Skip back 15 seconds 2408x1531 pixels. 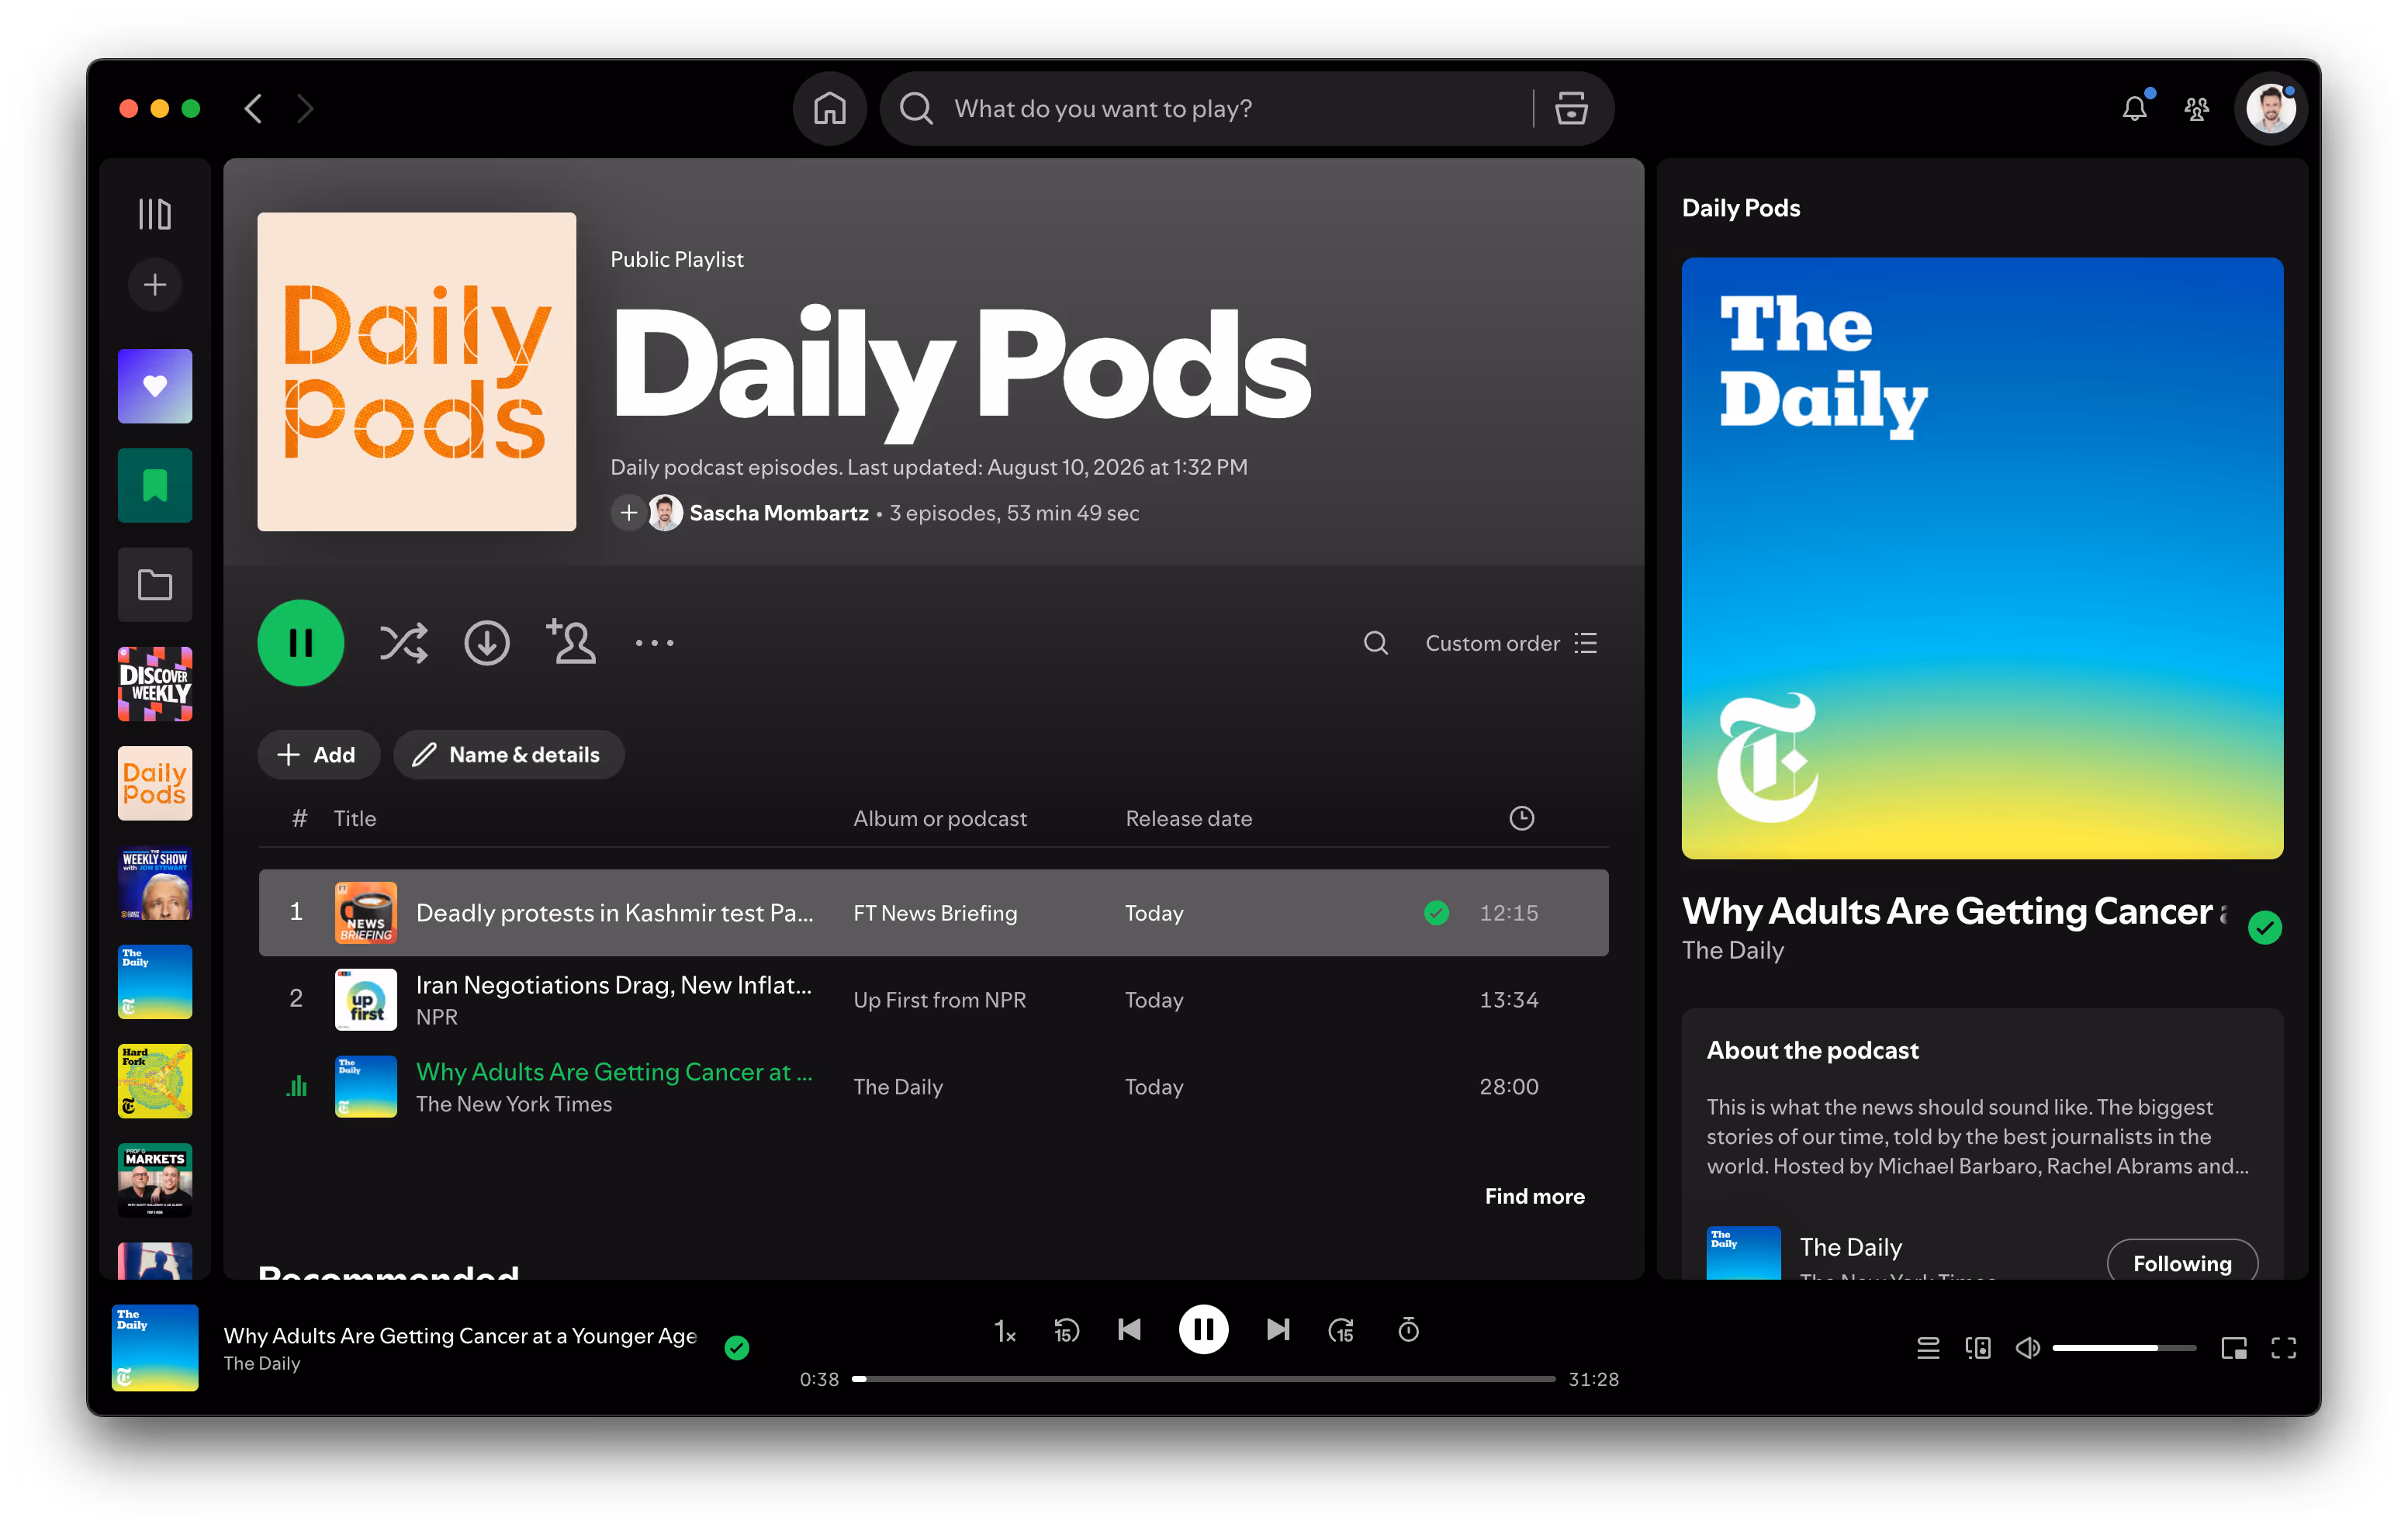(x=1067, y=1330)
